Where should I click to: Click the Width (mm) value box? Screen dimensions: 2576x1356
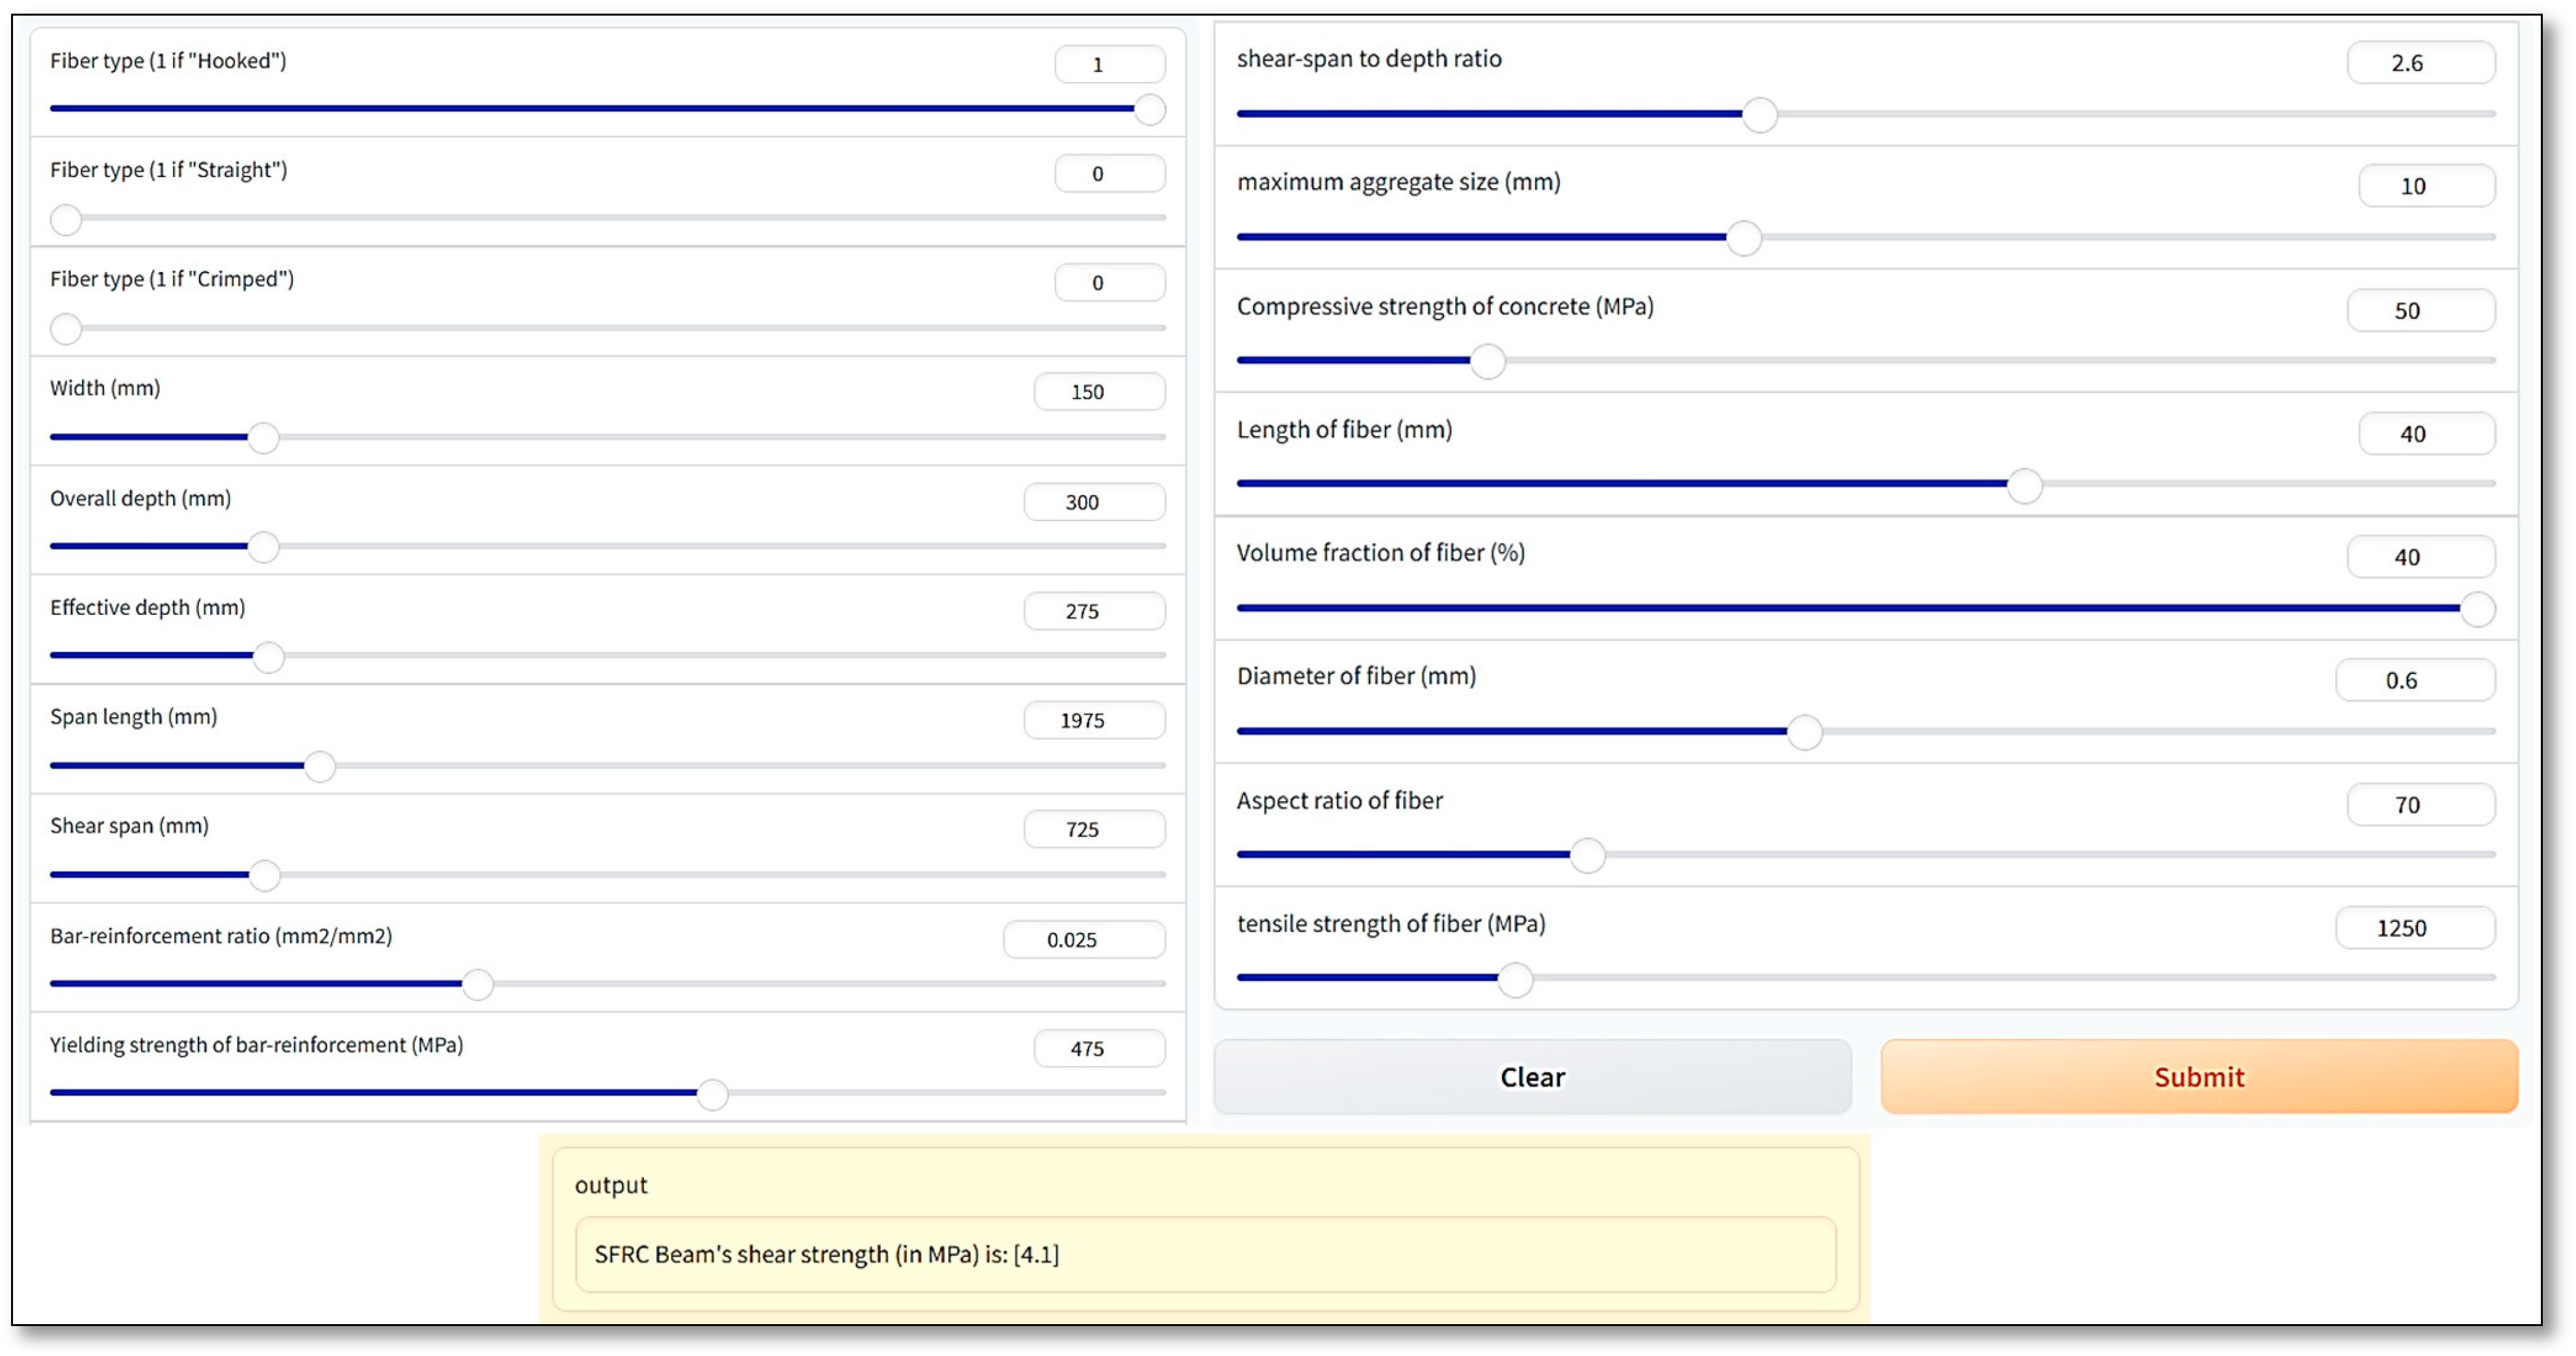coord(1098,392)
